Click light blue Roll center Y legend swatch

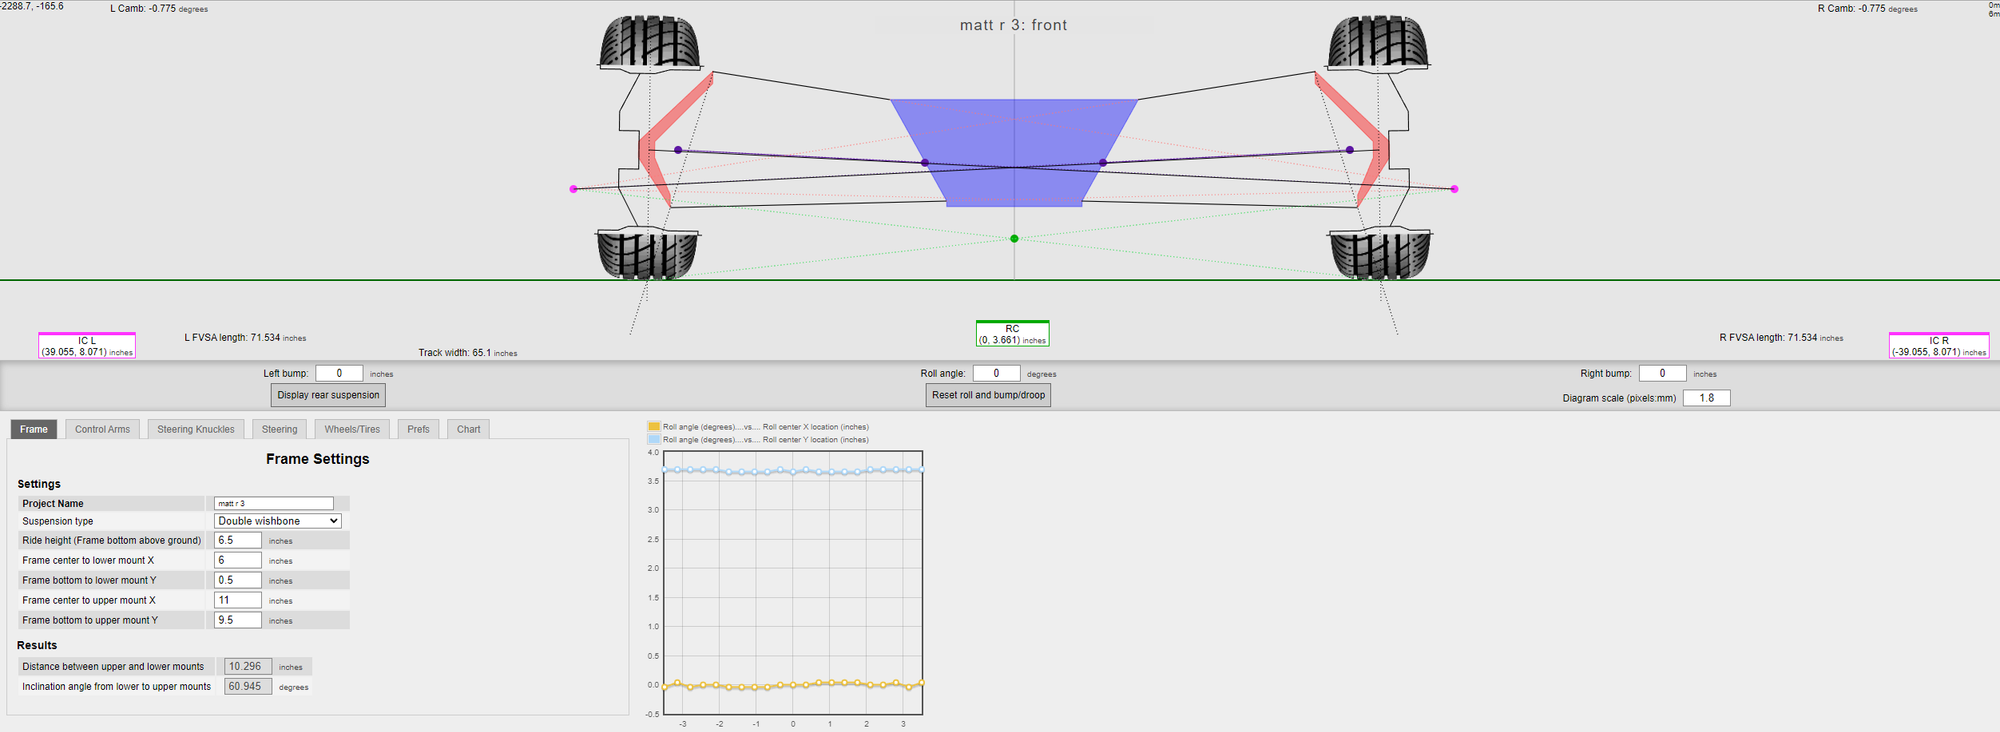[654, 440]
